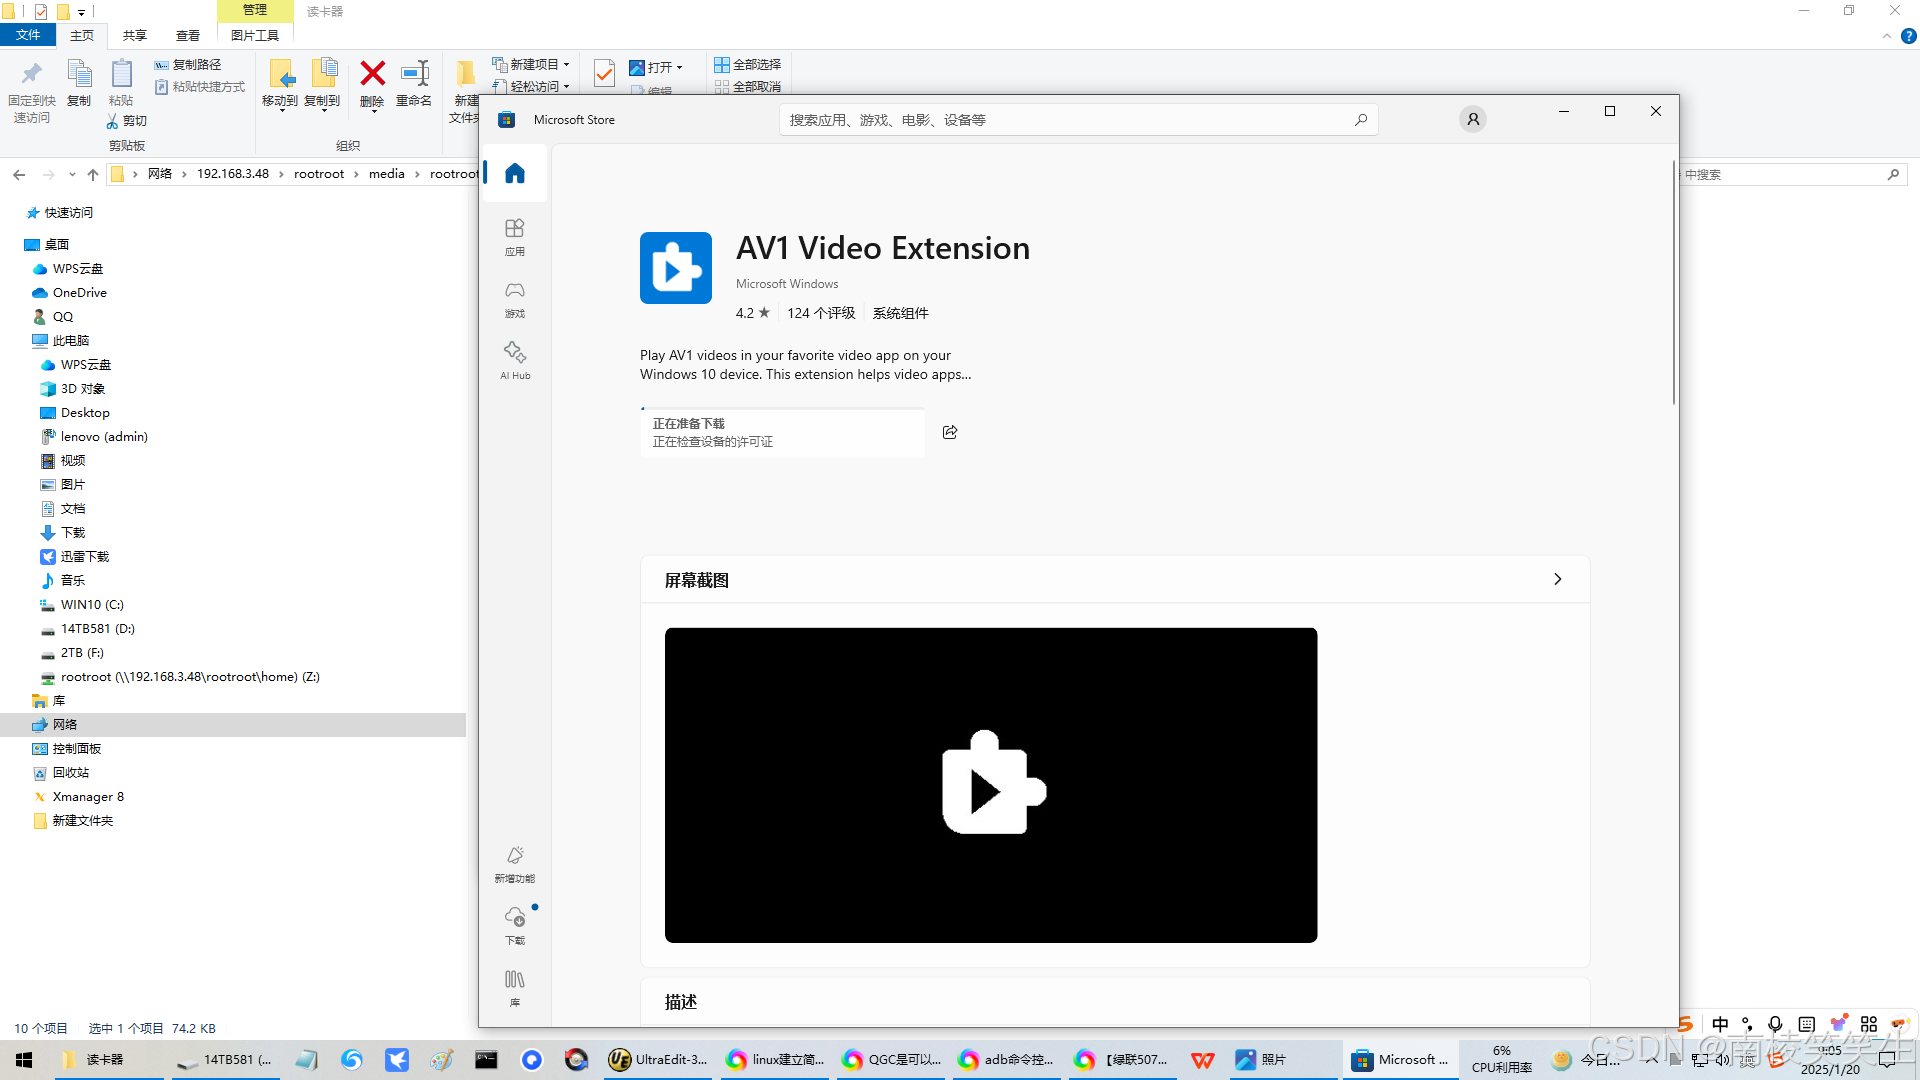The width and height of the screenshot is (1920, 1080).
Task: Click 全部选择 select-all option in ribbon
Action: pyautogui.click(x=747, y=64)
